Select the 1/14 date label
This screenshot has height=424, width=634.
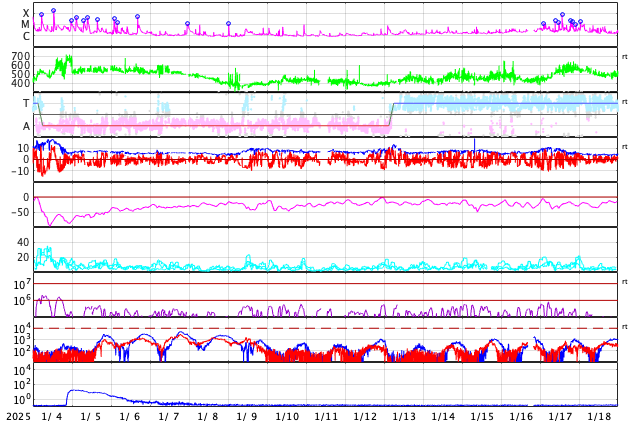(x=443, y=416)
